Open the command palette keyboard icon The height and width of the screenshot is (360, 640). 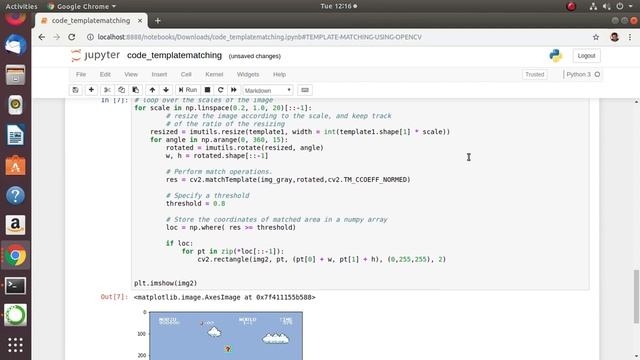(x=305, y=90)
